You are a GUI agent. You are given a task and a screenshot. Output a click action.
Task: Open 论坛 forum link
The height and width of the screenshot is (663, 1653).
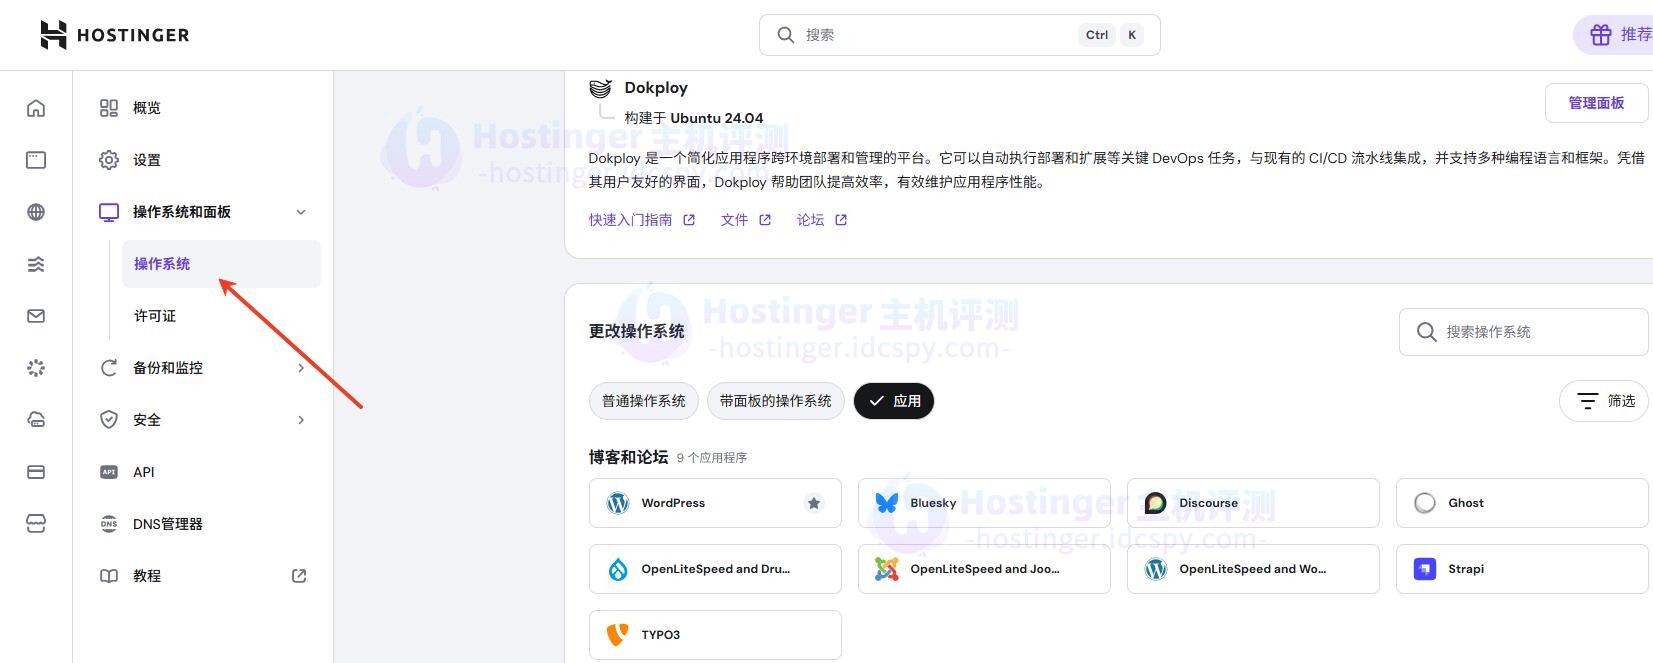coord(822,220)
